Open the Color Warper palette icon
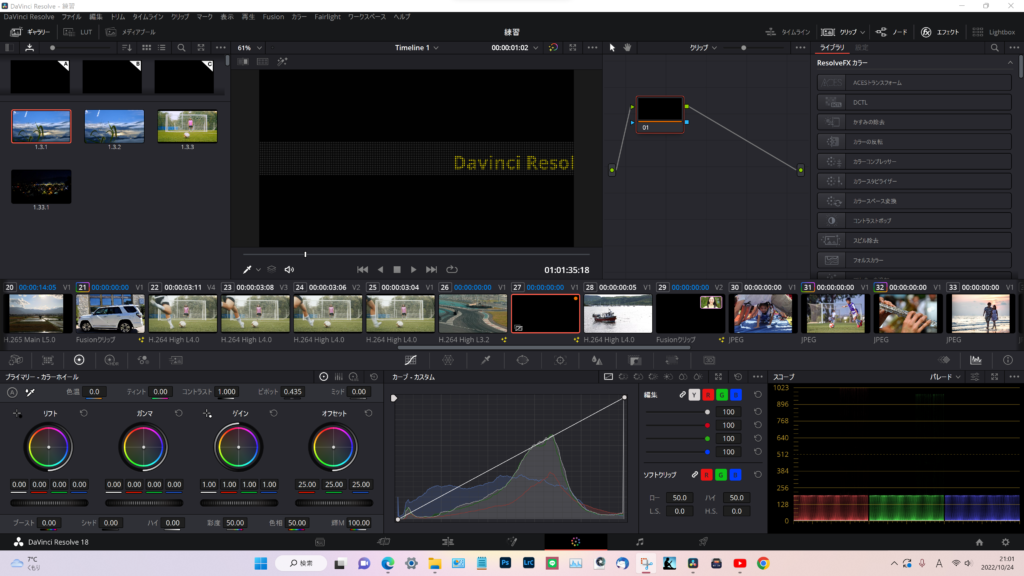The height and width of the screenshot is (576, 1024). pos(448,360)
